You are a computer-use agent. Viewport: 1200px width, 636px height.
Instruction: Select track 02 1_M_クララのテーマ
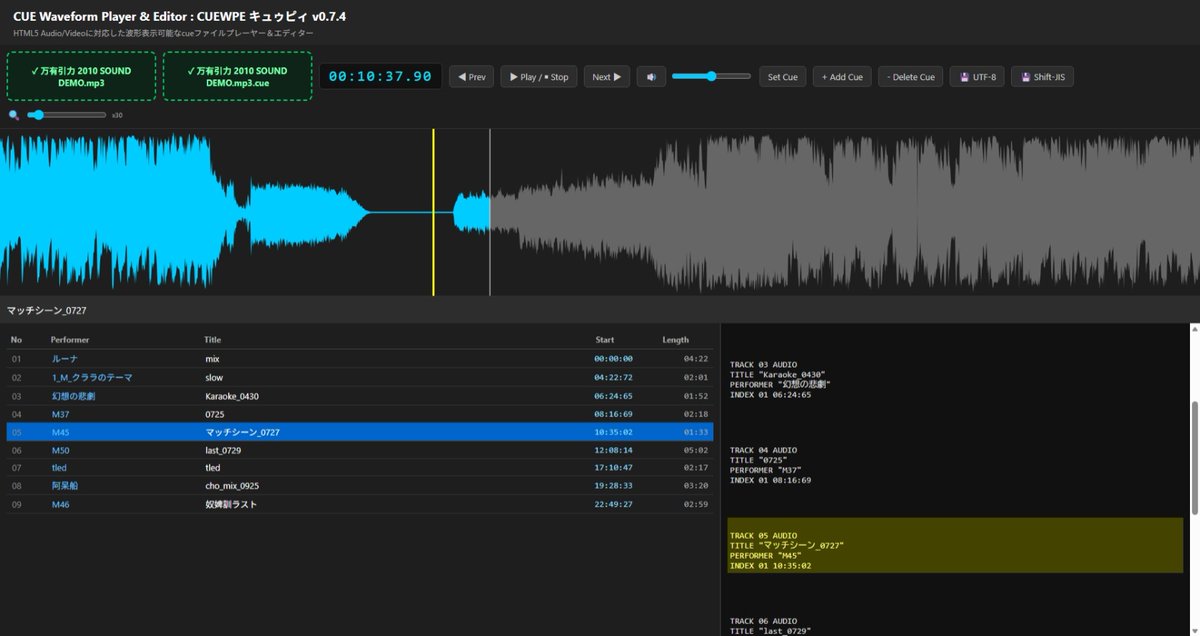coord(360,377)
